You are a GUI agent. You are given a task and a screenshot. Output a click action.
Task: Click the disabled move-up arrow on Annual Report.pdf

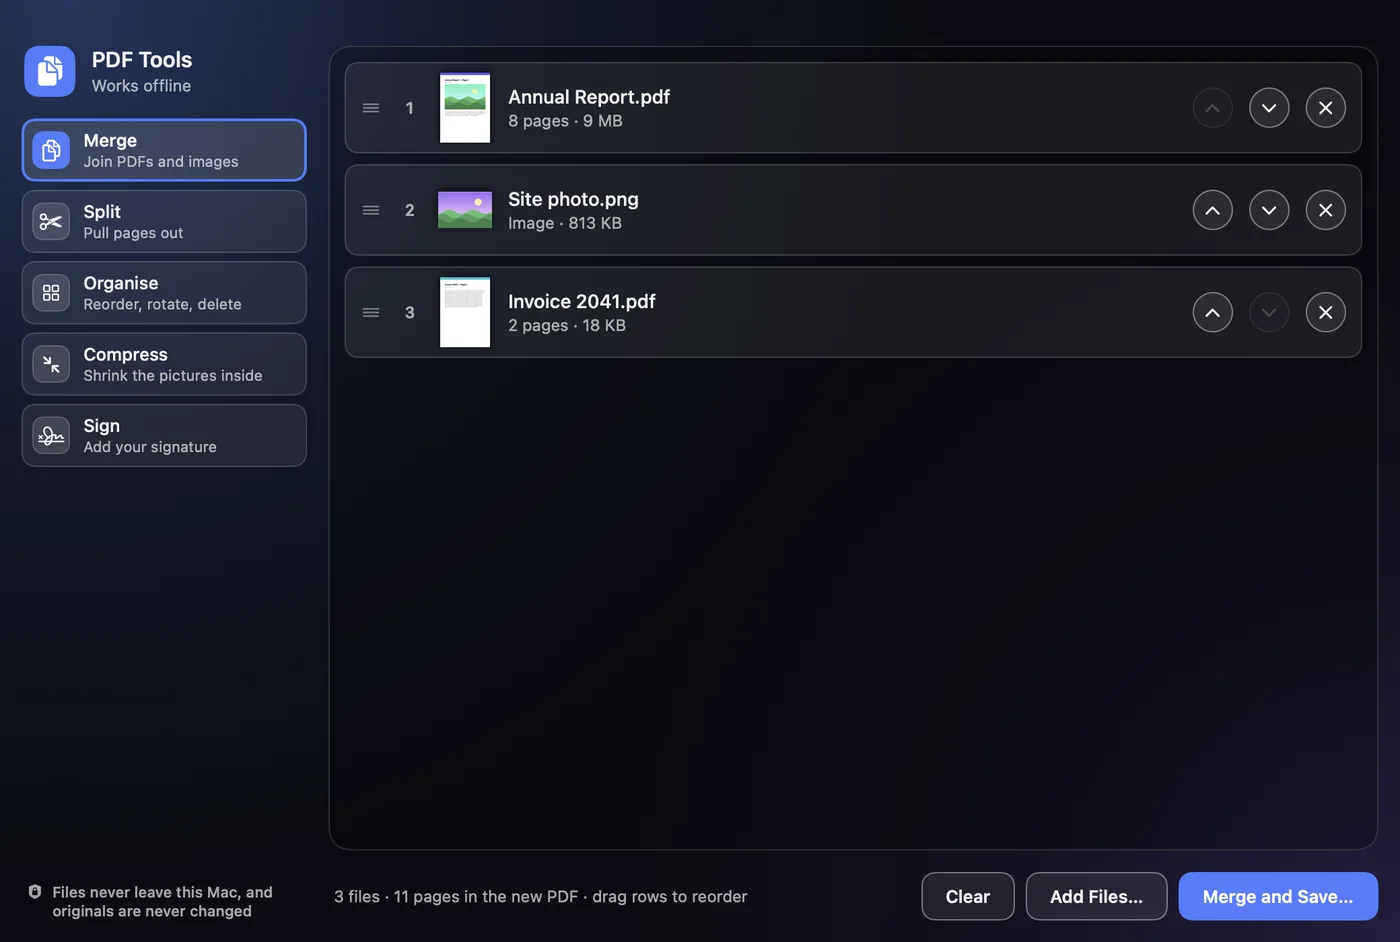click(x=1212, y=108)
